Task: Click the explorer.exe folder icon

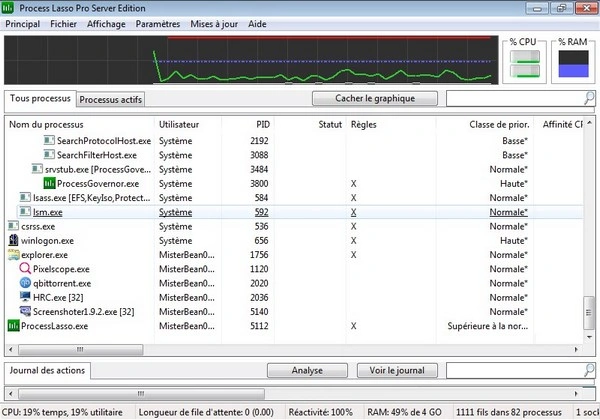Action: pos(14,255)
